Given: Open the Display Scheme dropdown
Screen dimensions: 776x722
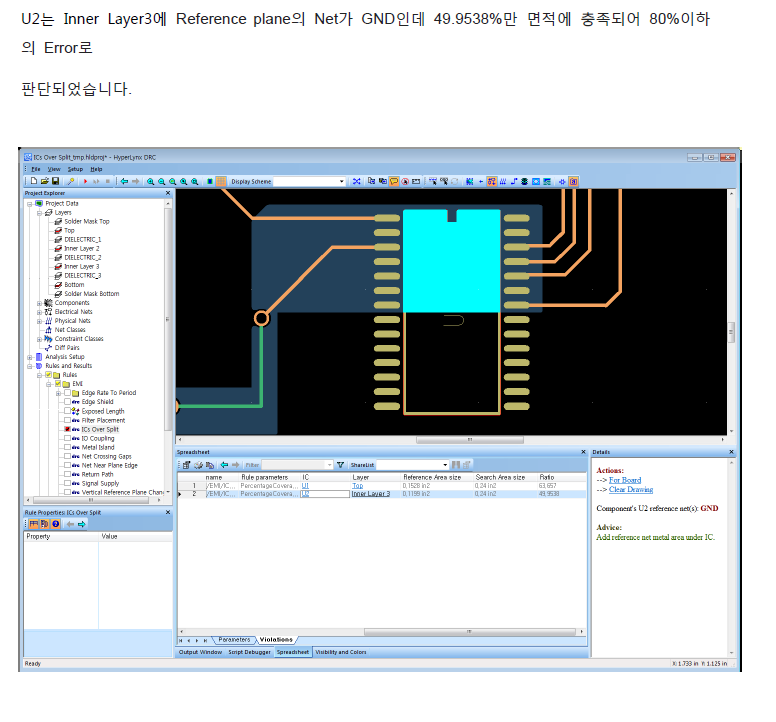Looking at the screenshot, I should (341, 181).
